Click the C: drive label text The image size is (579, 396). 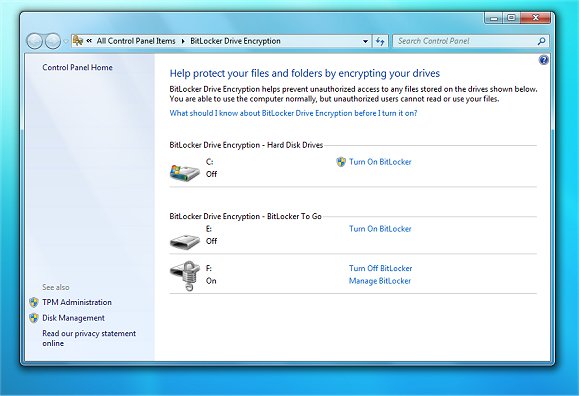(x=209, y=162)
